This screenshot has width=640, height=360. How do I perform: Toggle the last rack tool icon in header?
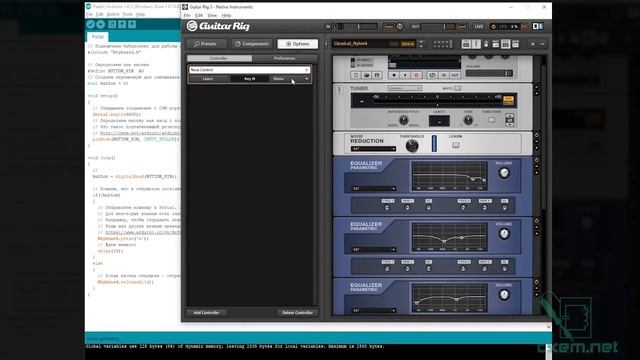(516, 44)
